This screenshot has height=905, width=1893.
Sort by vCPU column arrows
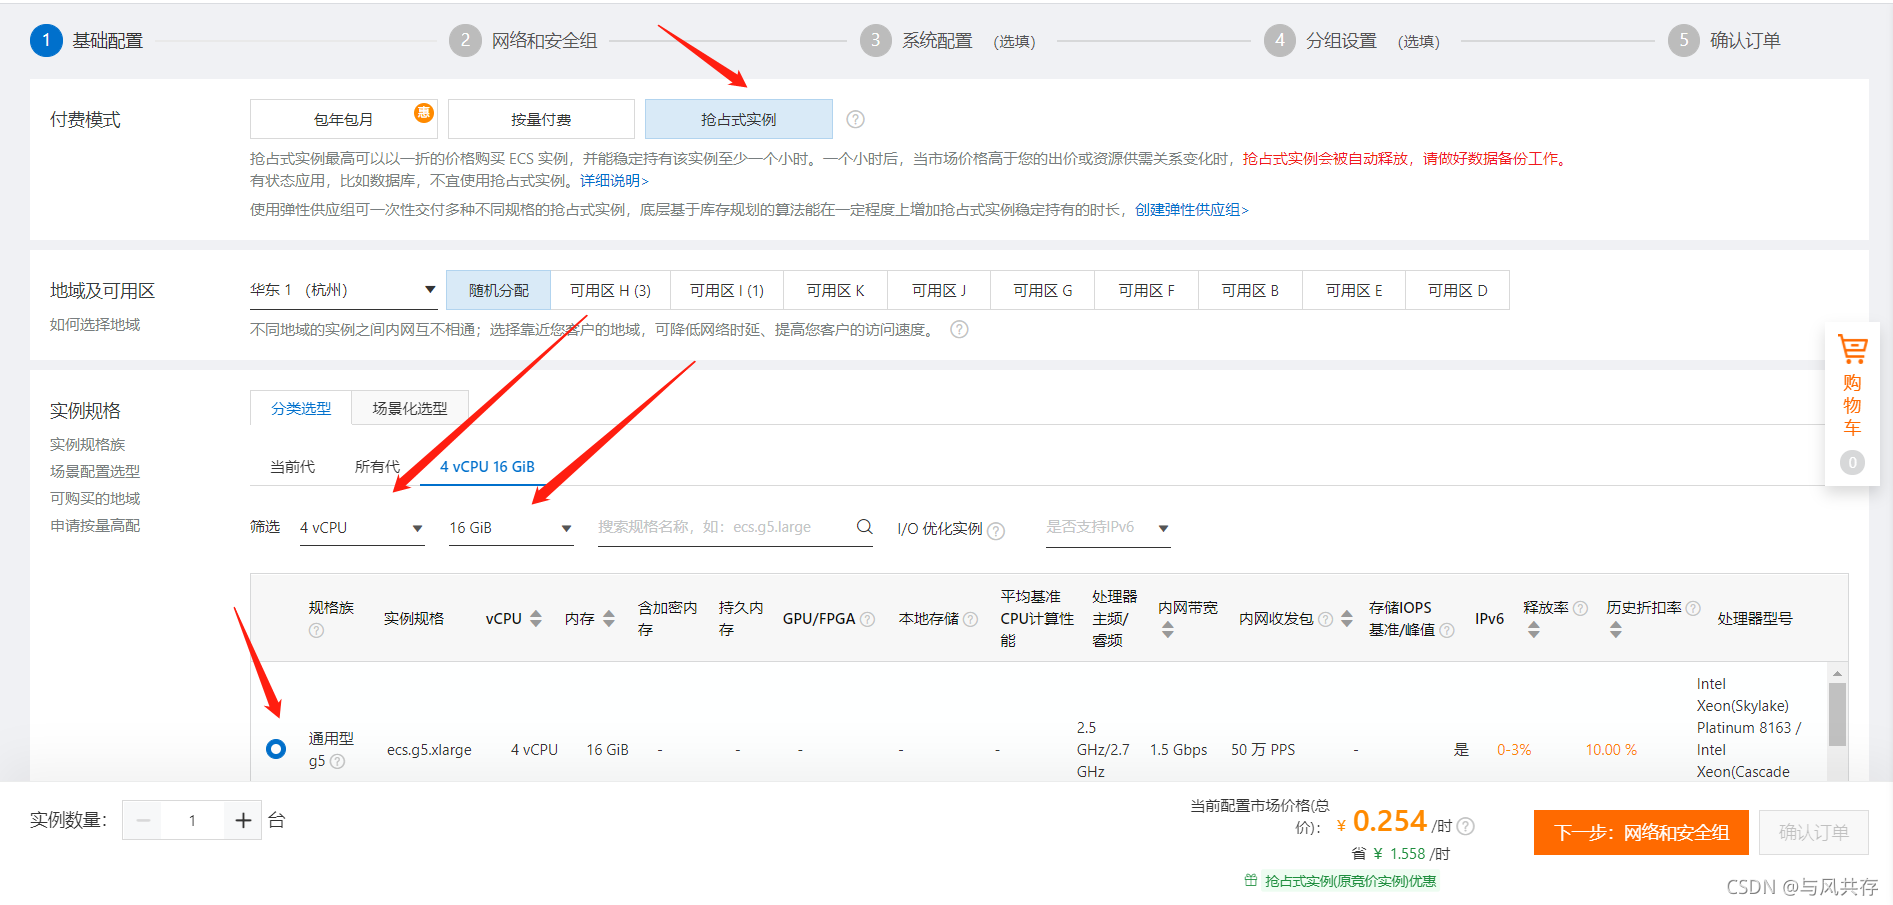coord(536,619)
